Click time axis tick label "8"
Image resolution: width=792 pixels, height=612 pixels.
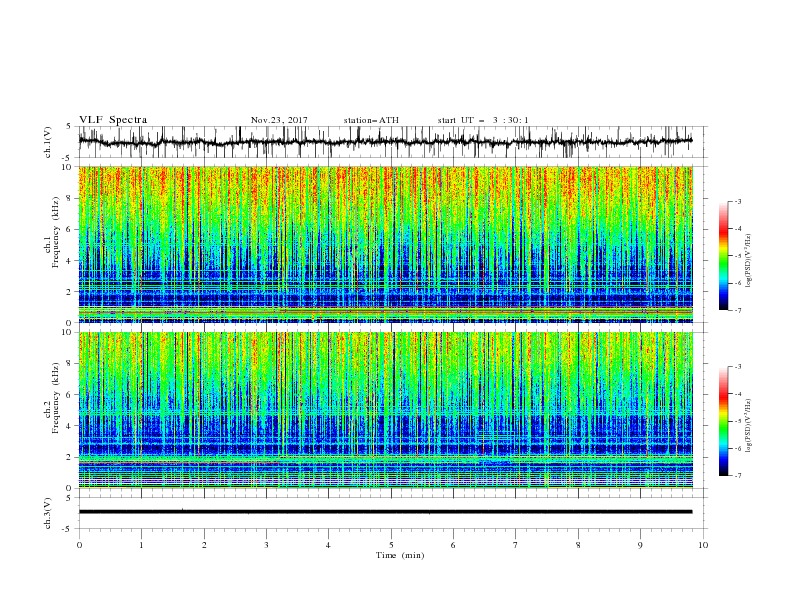point(578,545)
